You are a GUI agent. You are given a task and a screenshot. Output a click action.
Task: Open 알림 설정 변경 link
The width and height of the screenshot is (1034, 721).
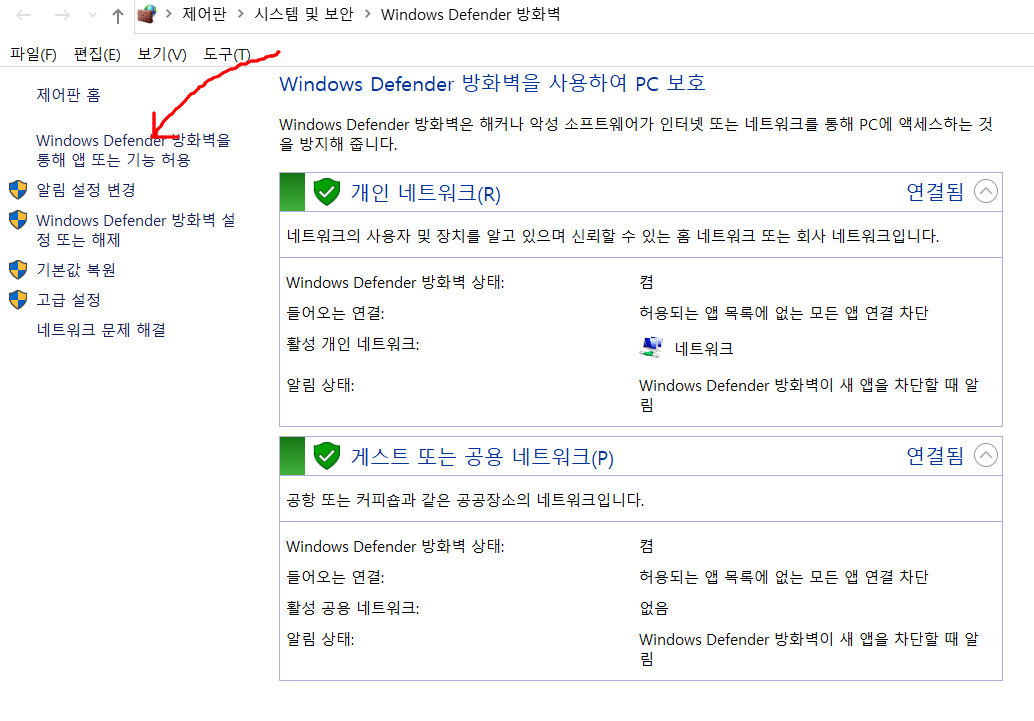tap(86, 190)
